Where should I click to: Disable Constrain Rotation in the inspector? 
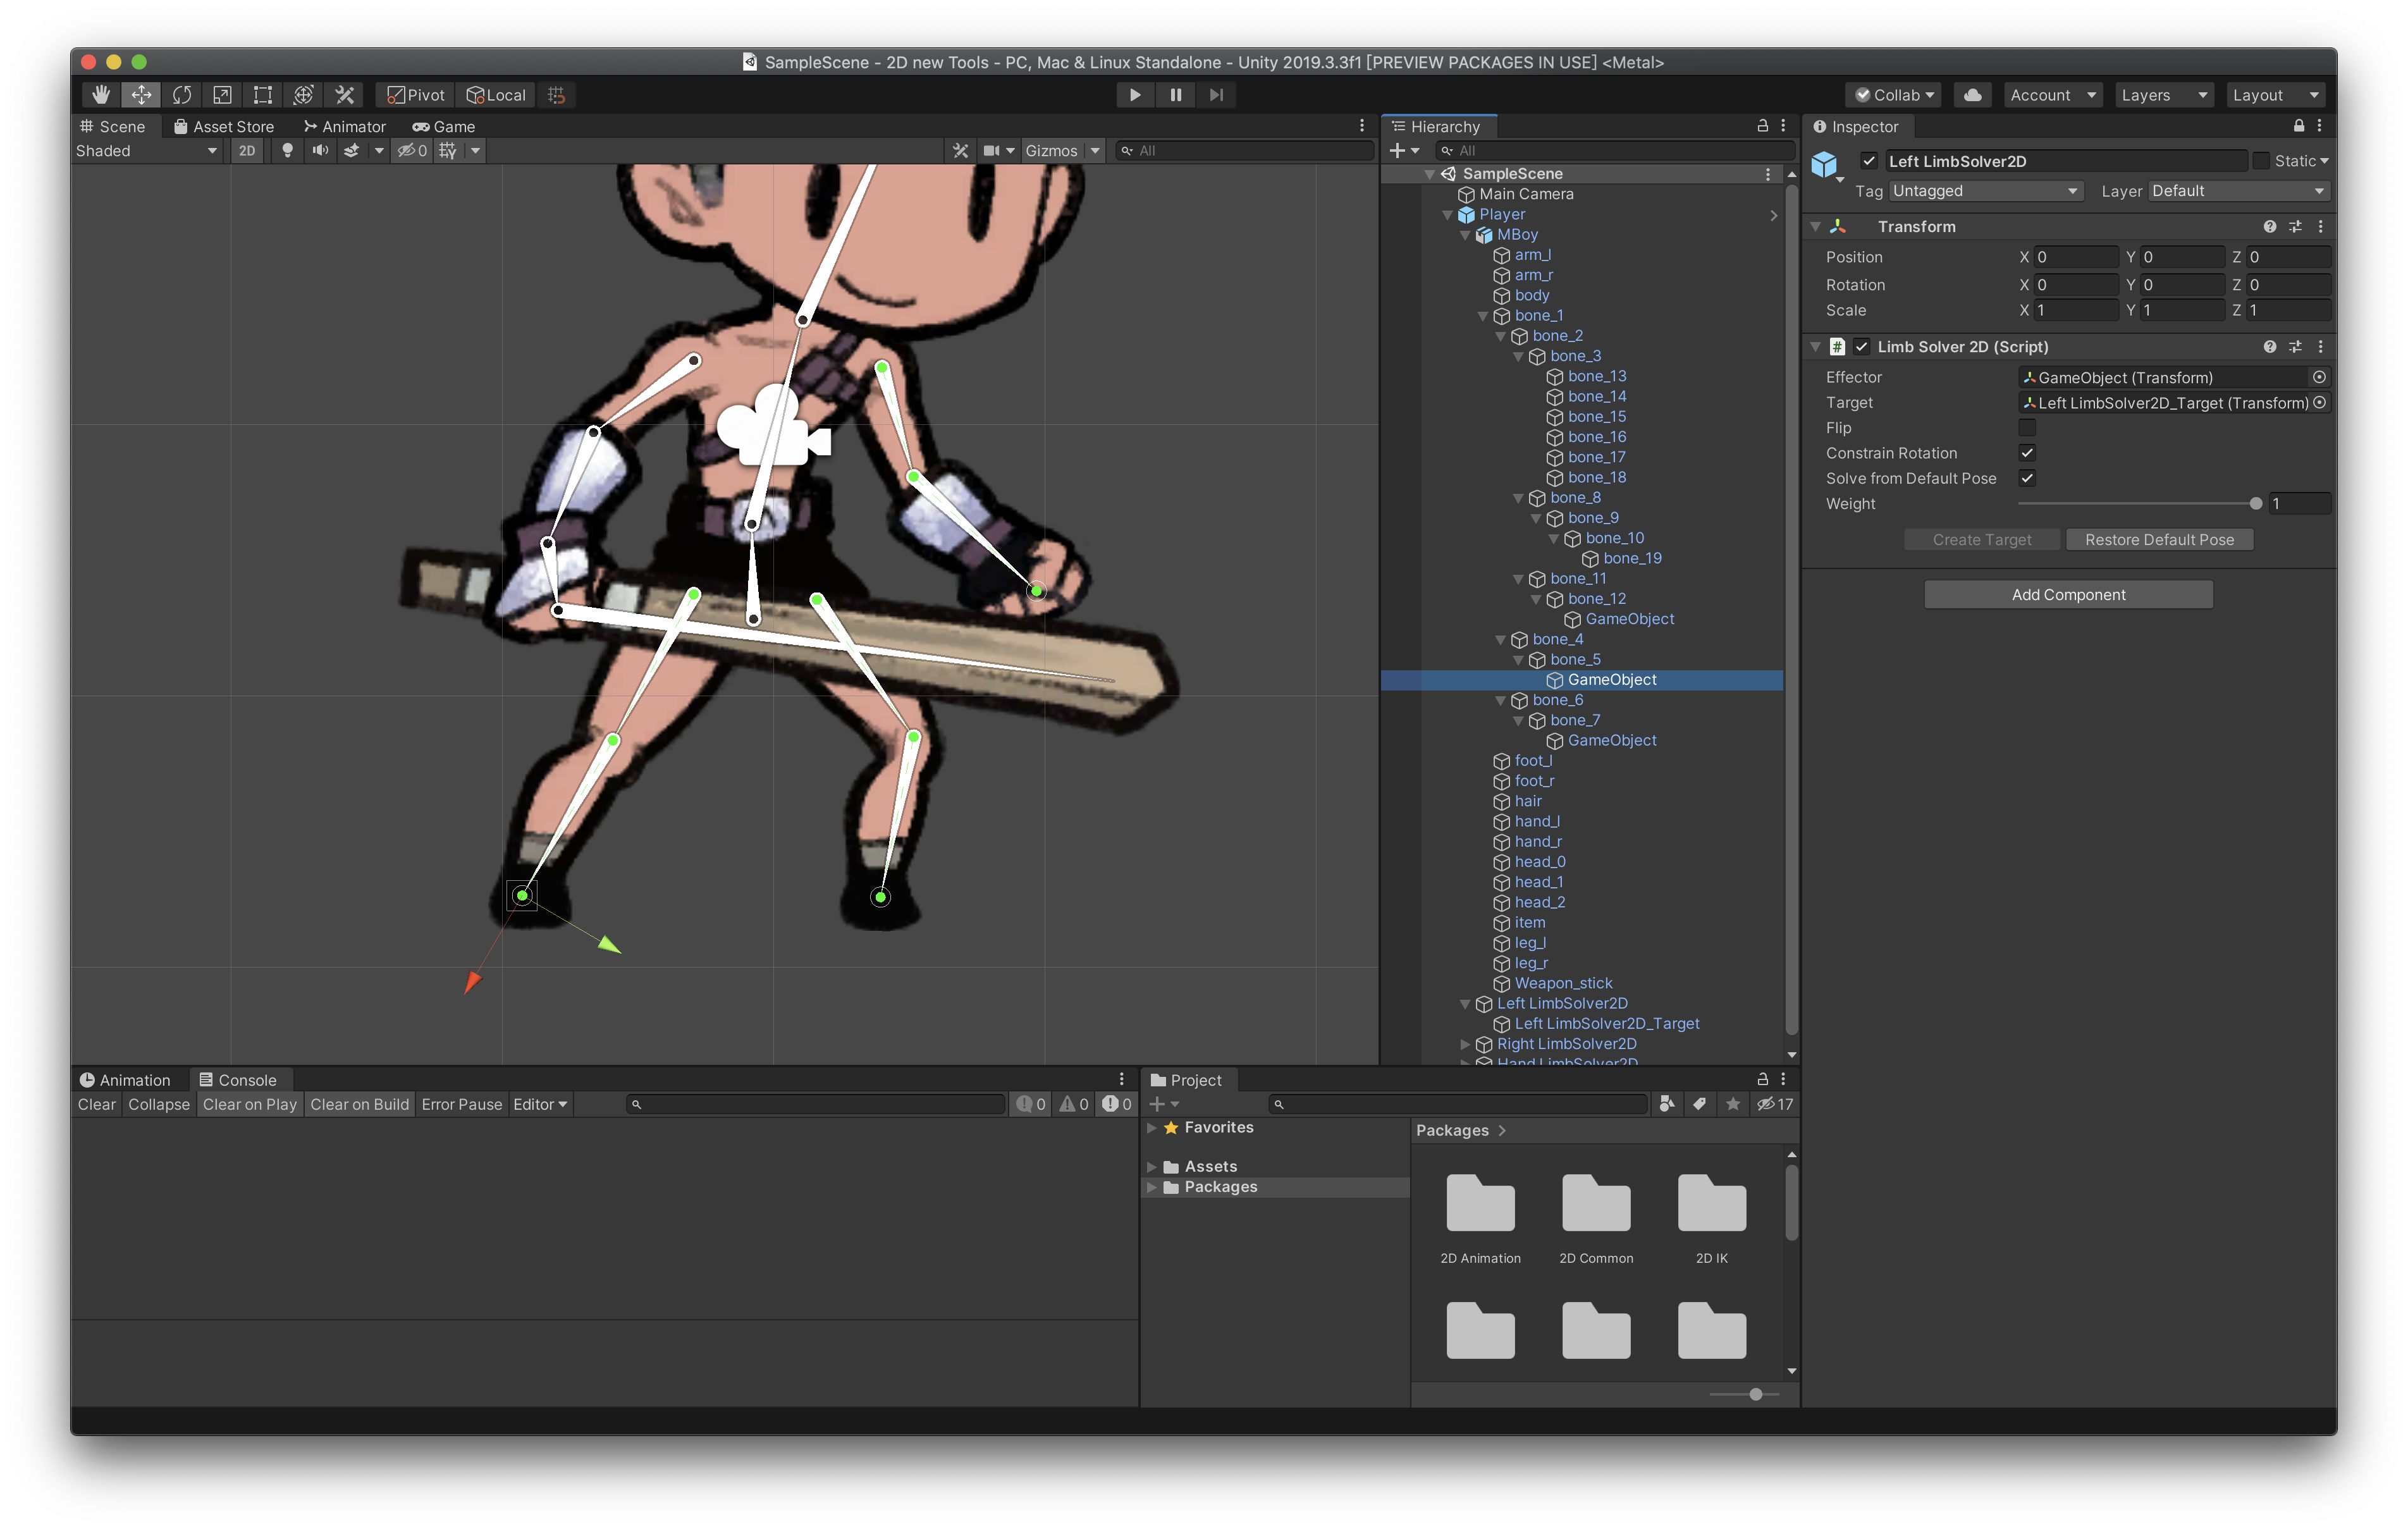[x=2028, y=453]
